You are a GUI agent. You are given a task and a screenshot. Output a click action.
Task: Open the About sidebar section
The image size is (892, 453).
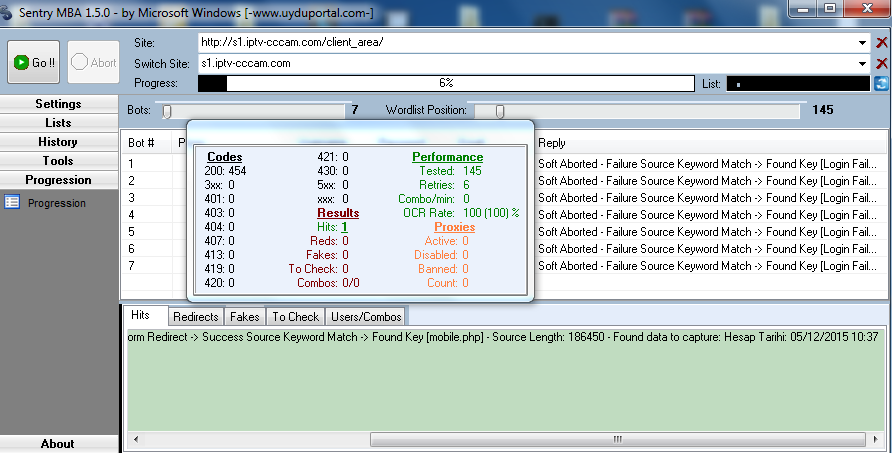(x=58, y=444)
